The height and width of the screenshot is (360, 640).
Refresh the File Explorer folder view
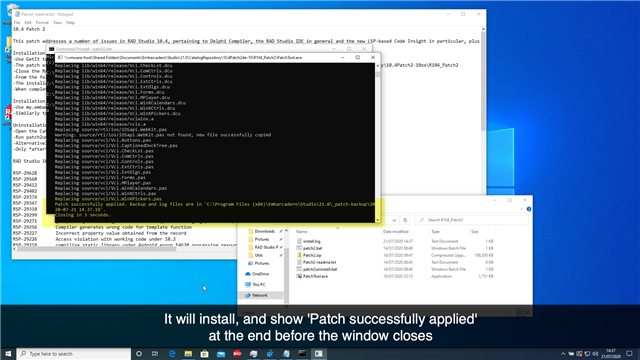[405, 220]
